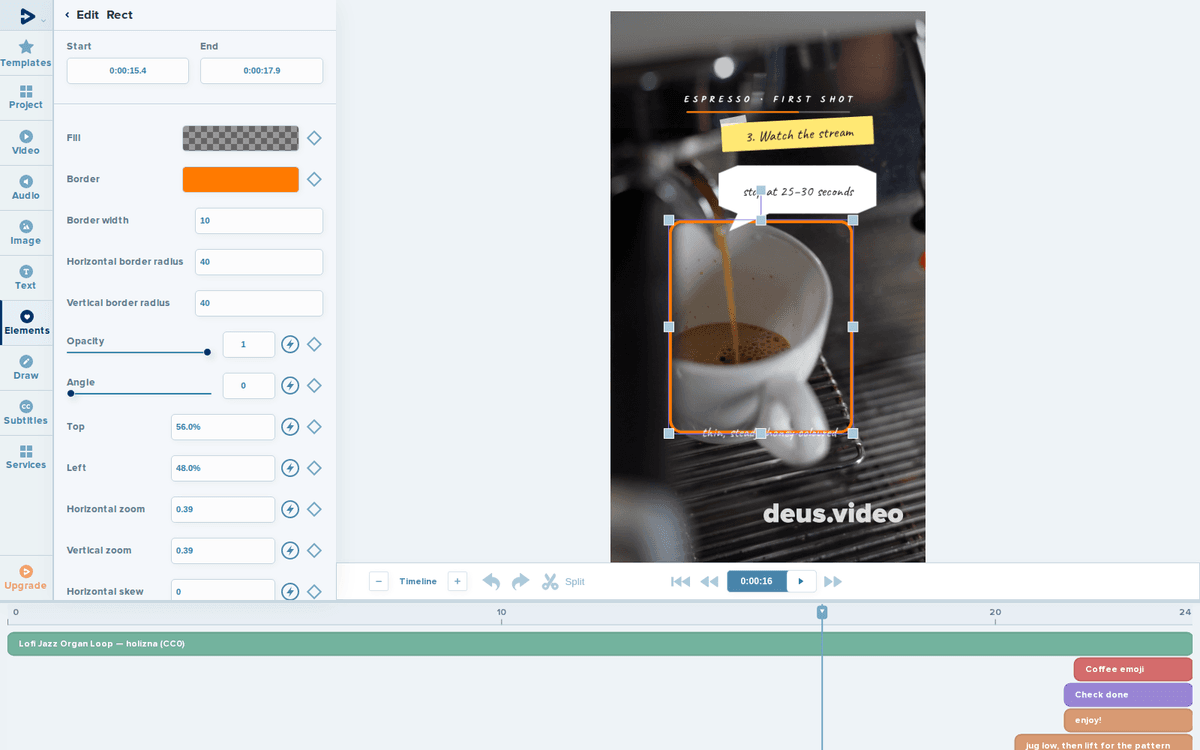Click the Border width field
Image resolution: width=1200 pixels, height=750 pixels.
259,221
